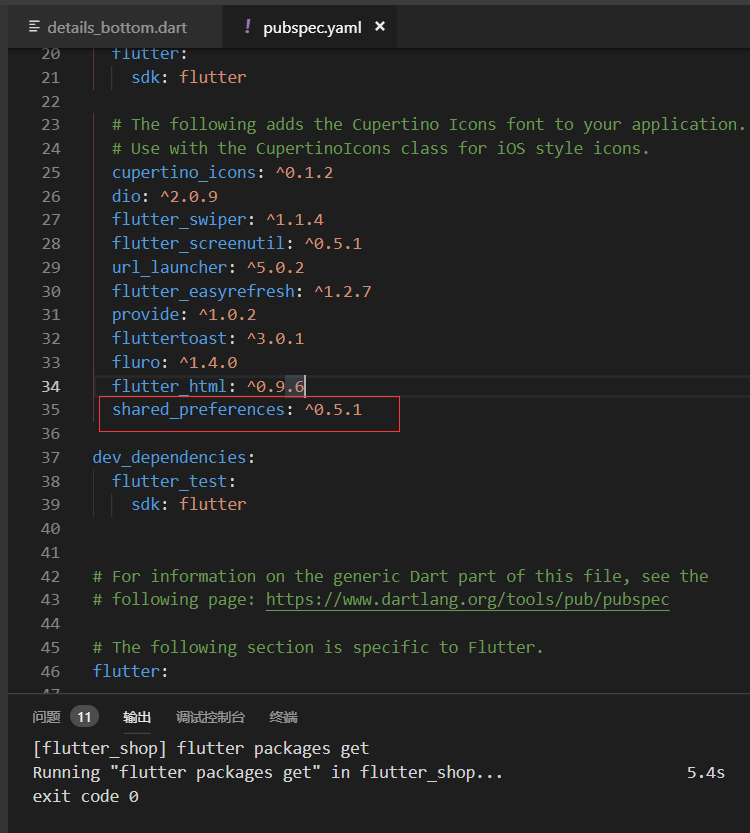The width and height of the screenshot is (750, 833).
Task: Click the flutter_easyrefresh version ^1.2.7
Action: click(343, 291)
